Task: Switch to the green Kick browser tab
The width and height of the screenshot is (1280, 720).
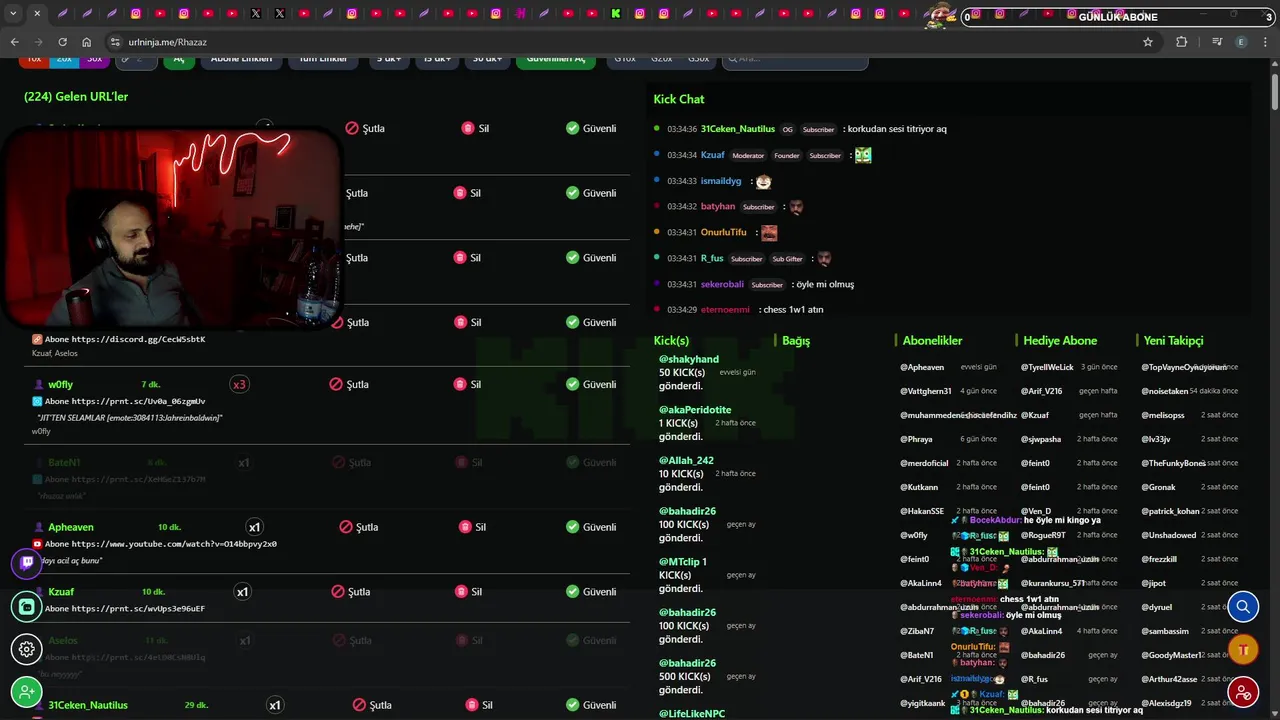Action: click(x=616, y=14)
